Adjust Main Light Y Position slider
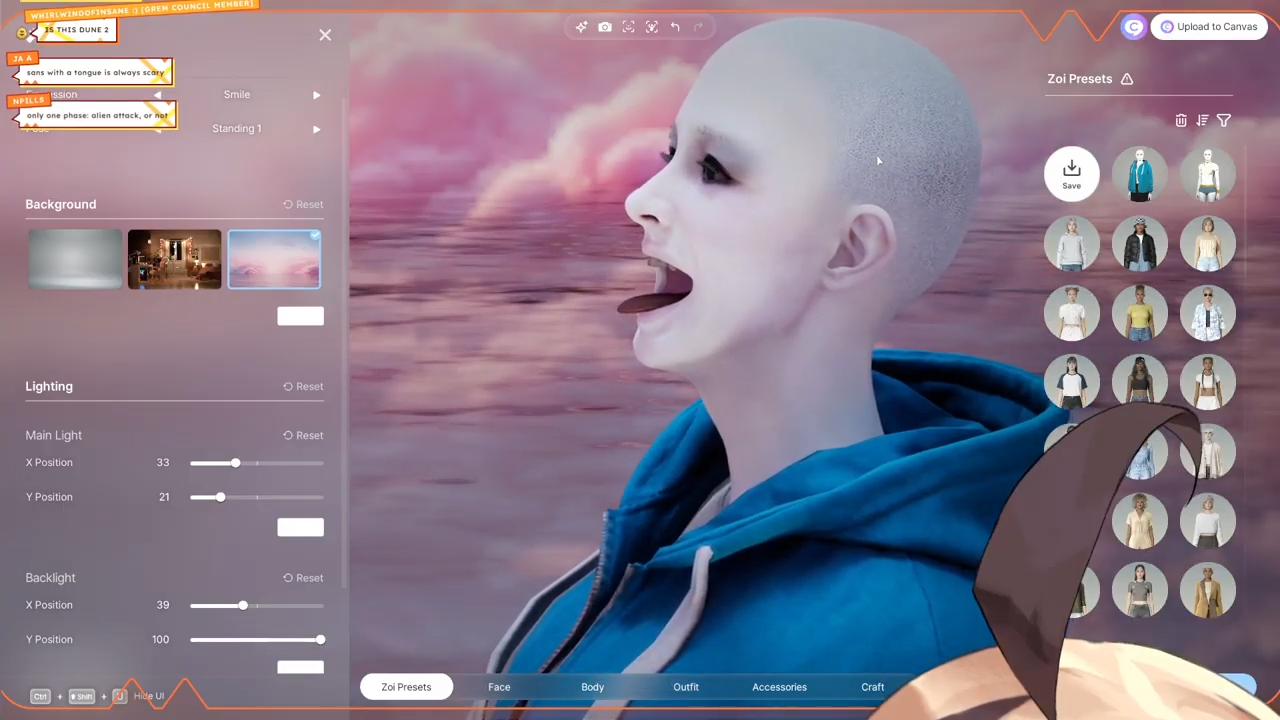The width and height of the screenshot is (1280, 720). coord(257,497)
